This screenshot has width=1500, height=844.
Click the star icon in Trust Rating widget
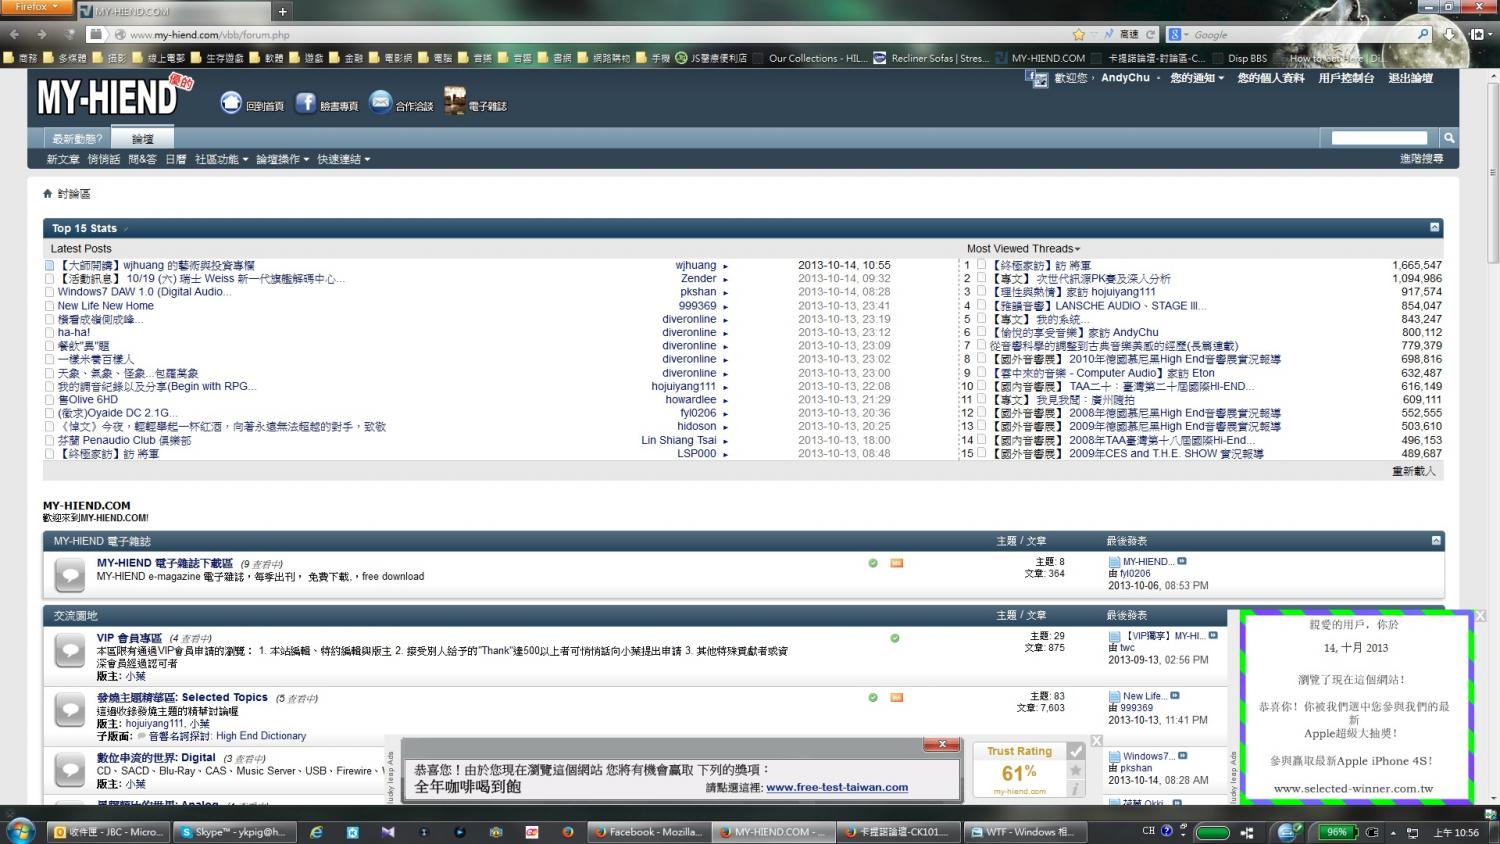click(x=1075, y=770)
